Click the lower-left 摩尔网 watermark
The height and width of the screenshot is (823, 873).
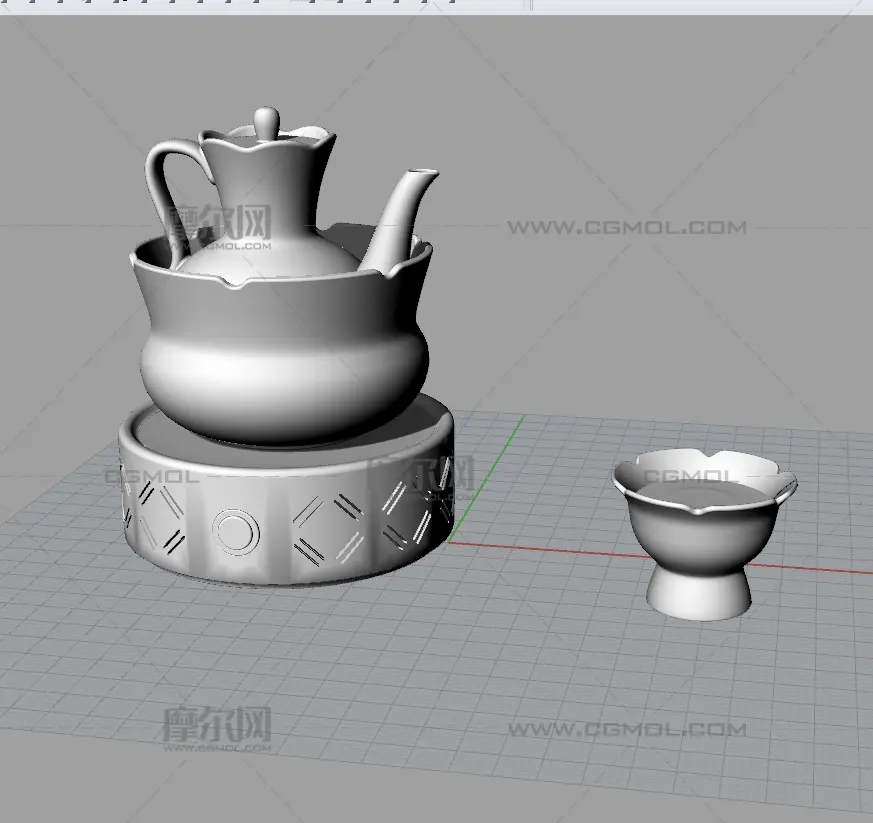[x=217, y=727]
